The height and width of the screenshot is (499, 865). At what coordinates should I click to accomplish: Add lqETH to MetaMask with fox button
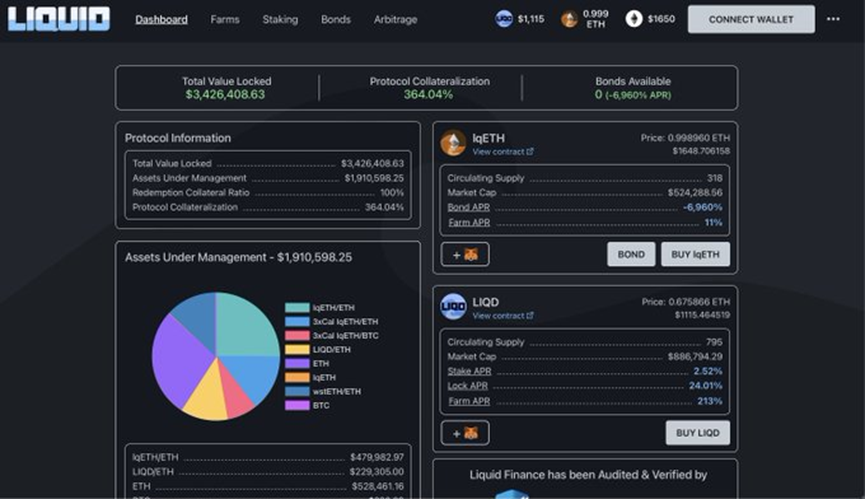(464, 254)
